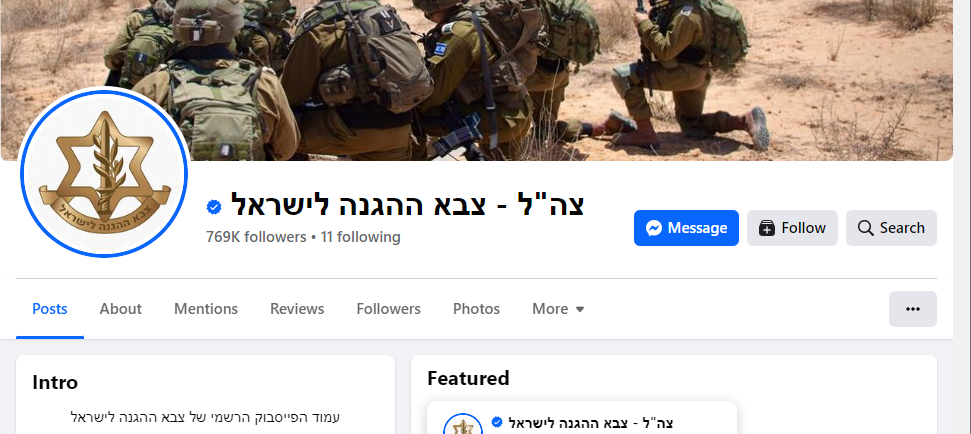971x434 pixels.
Task: Click page name link in Featured post
Action: (x=591, y=423)
